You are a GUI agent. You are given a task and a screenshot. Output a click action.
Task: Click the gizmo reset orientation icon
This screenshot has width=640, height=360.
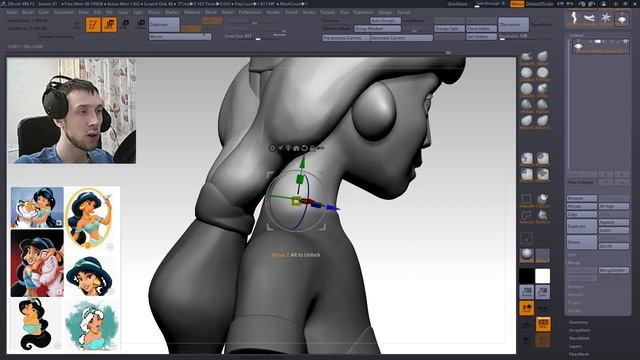tap(304, 148)
